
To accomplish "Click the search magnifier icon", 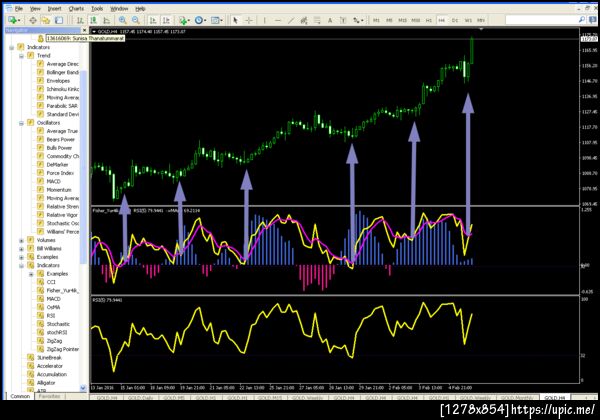I will coord(582,20).
